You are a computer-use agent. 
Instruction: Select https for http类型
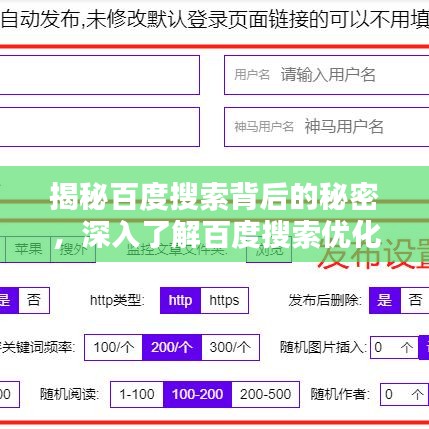click(x=224, y=300)
